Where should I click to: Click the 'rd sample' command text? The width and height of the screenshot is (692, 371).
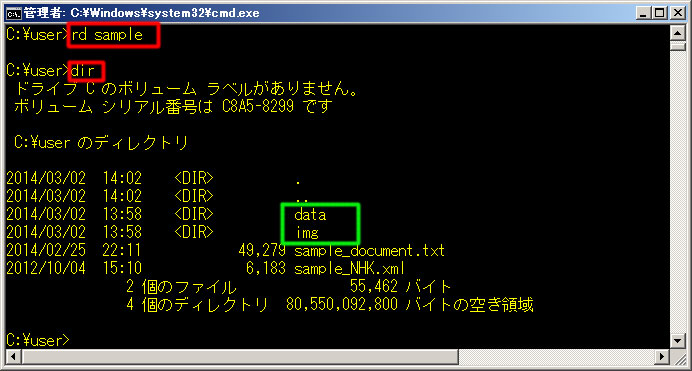click(x=107, y=35)
